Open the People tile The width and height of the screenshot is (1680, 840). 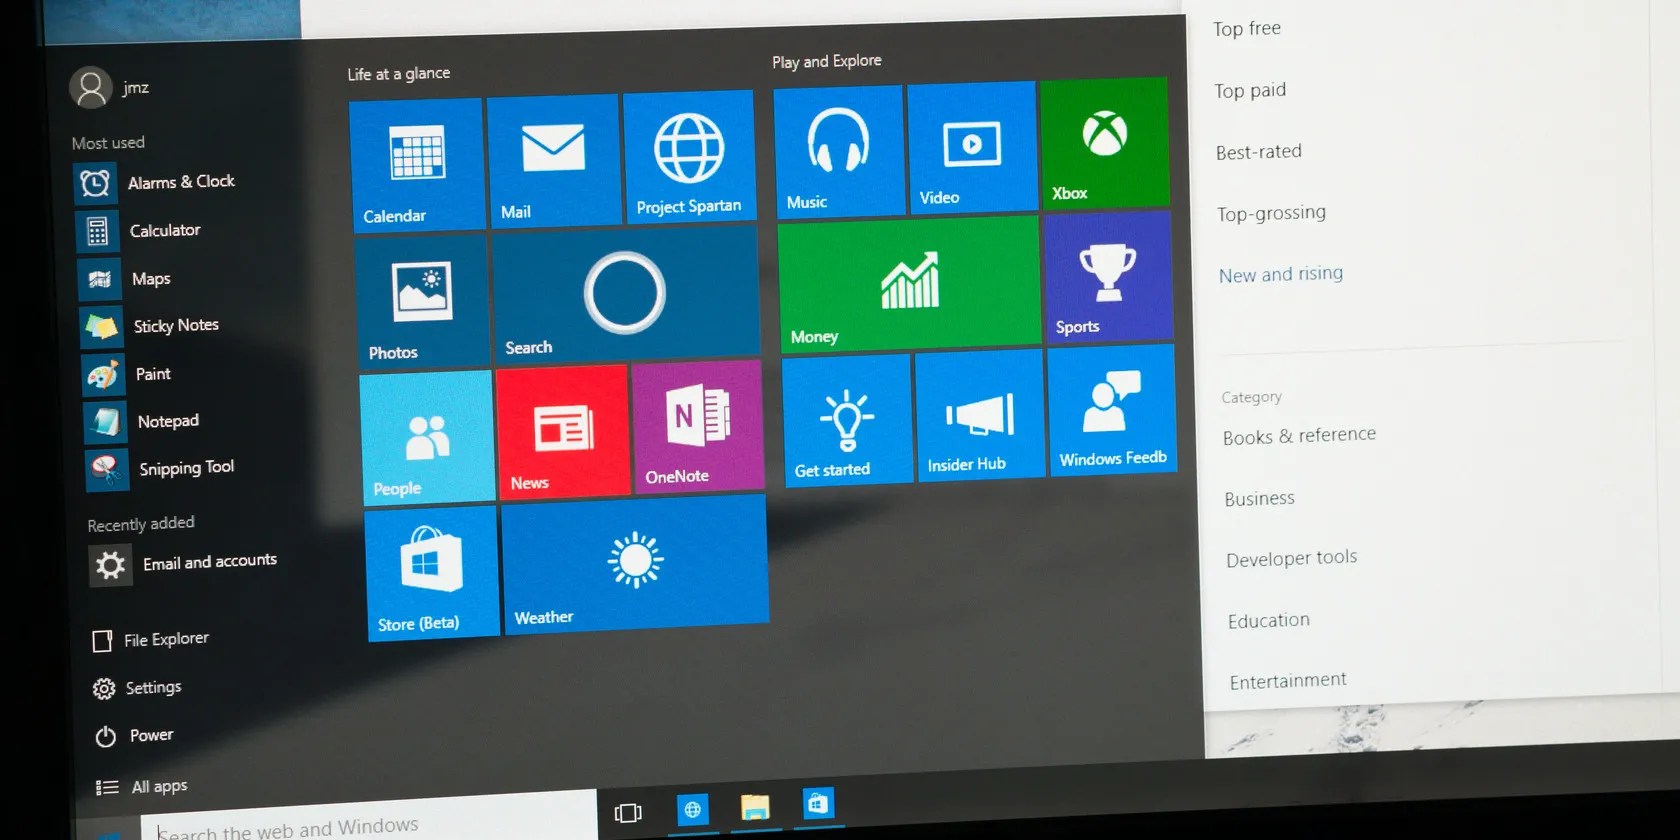coord(427,437)
